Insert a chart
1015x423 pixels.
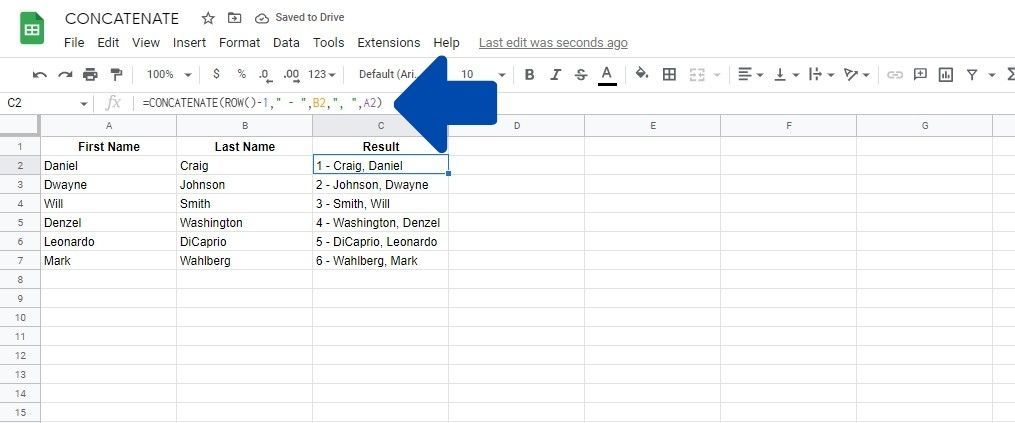(946, 74)
